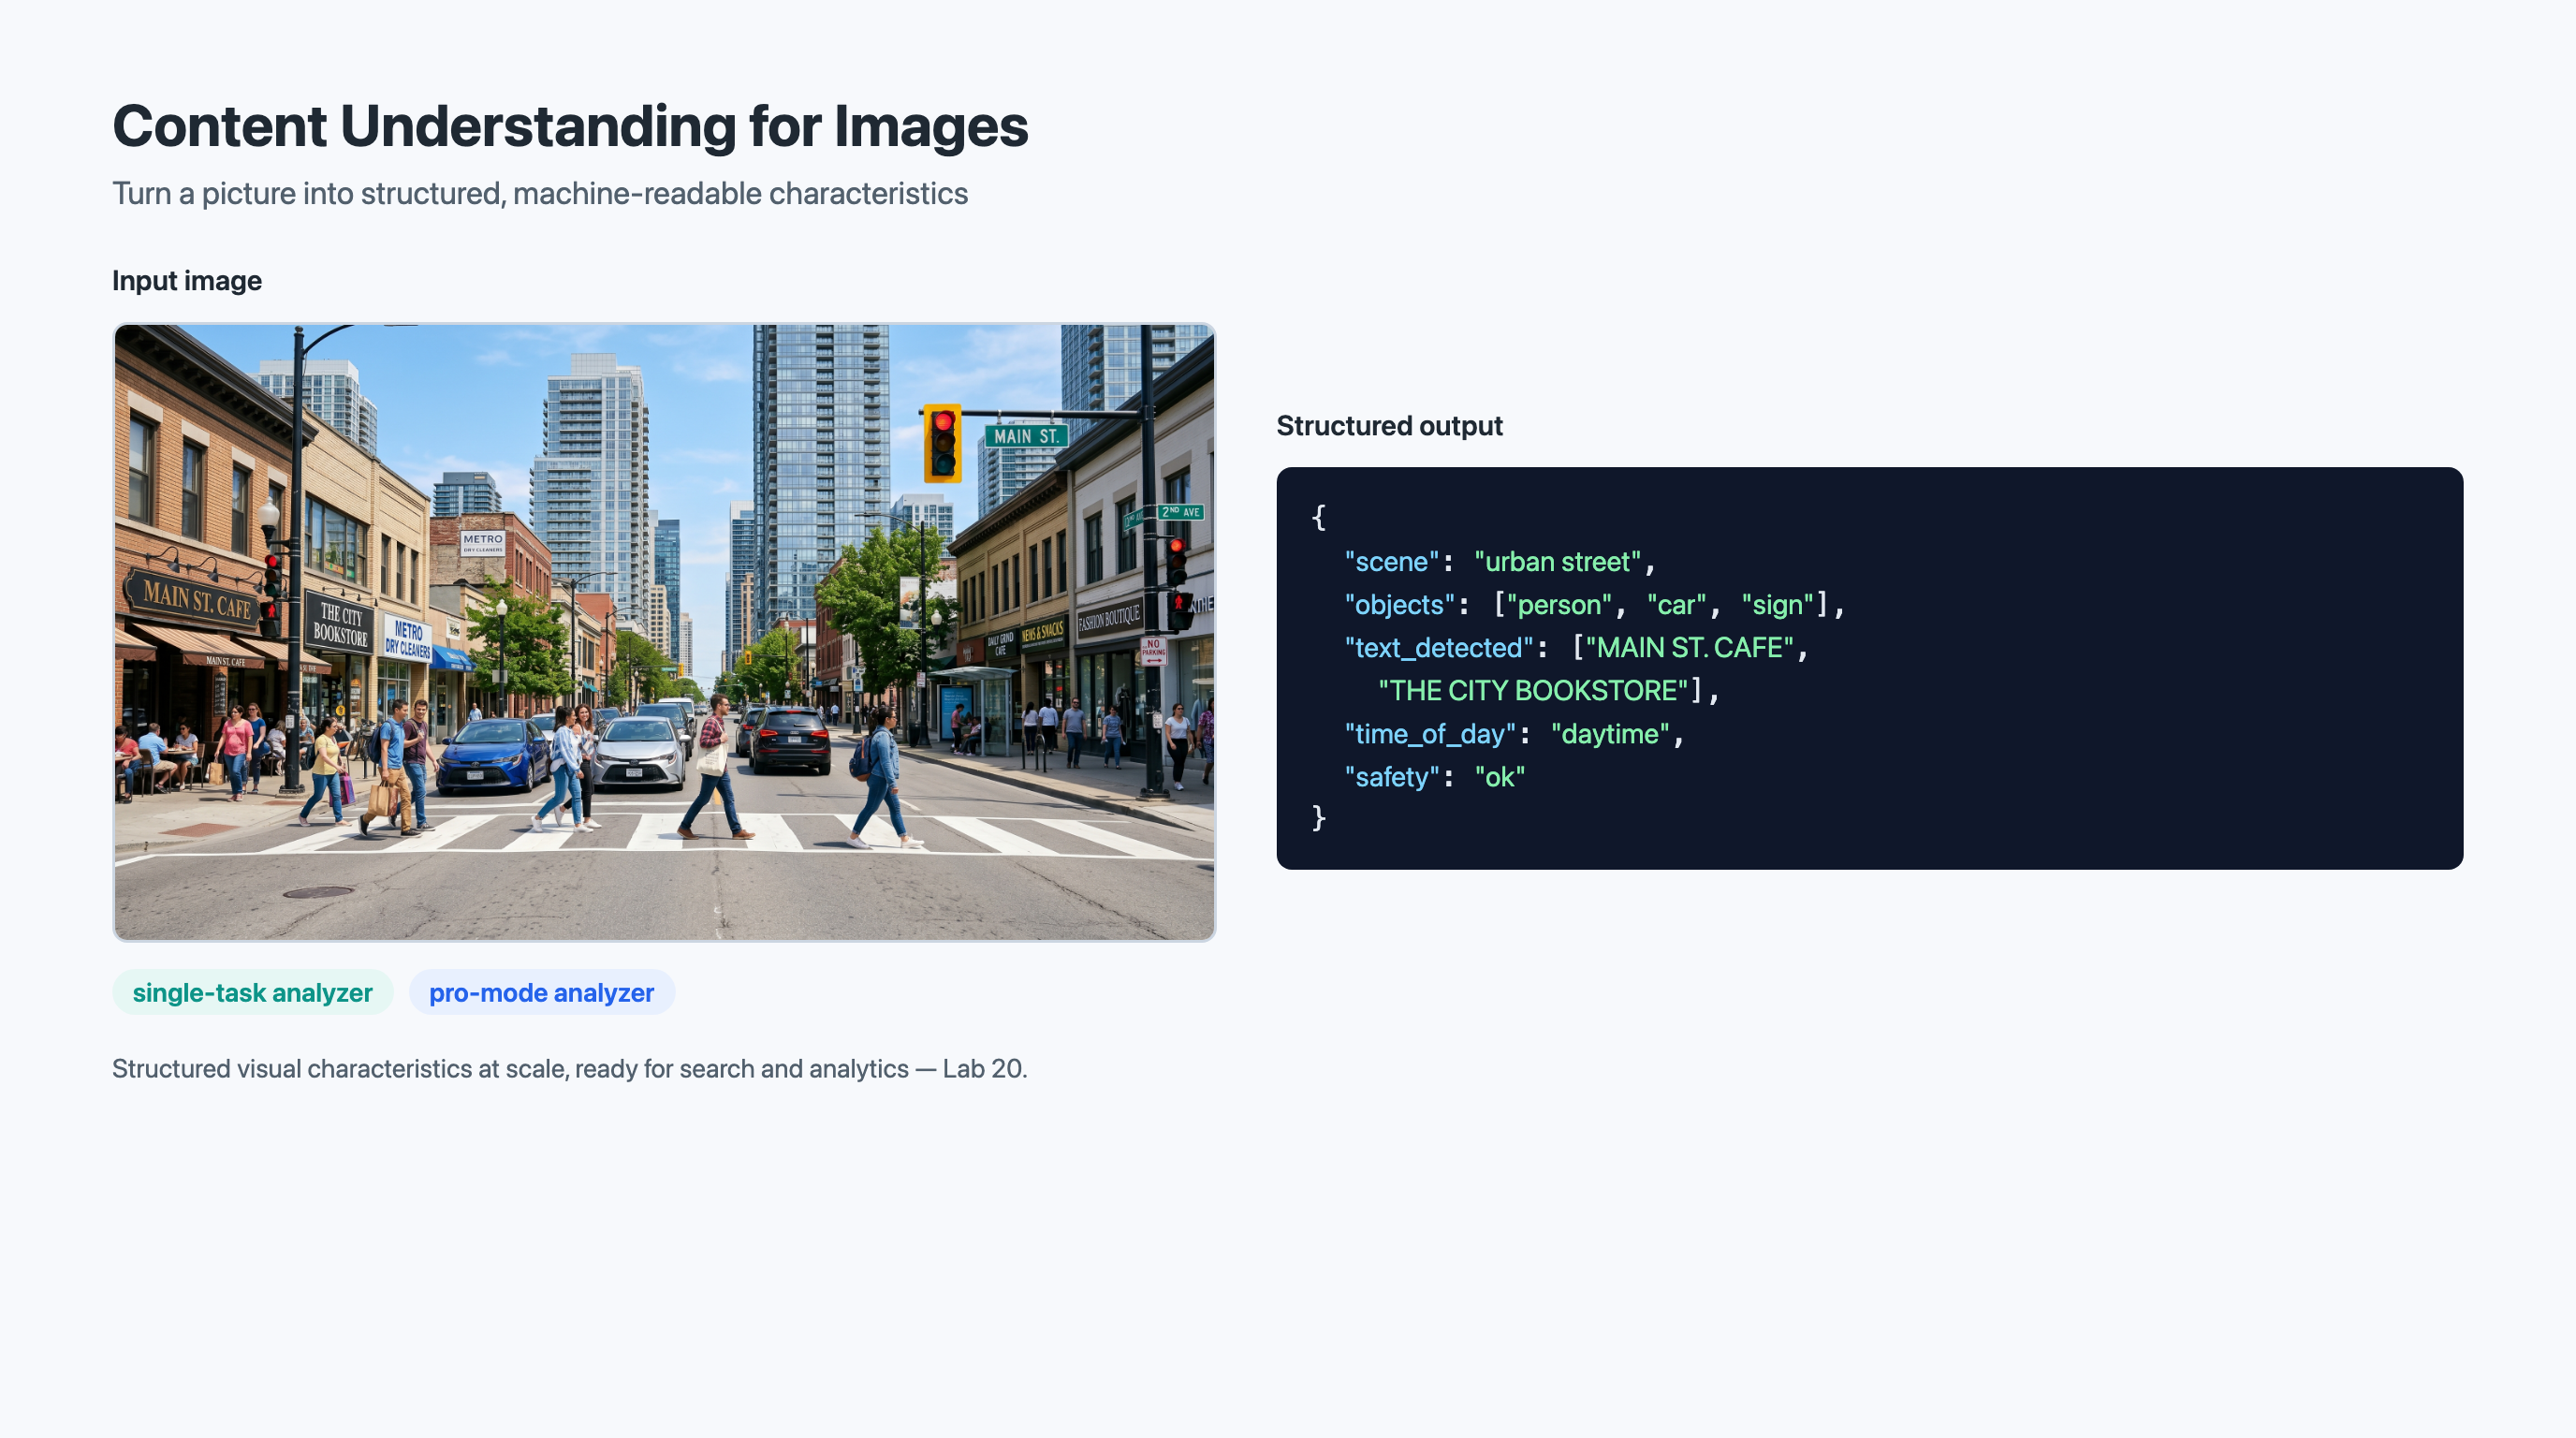Click the "daytime" value
This screenshot has height=1438, width=2576.
1610,734
